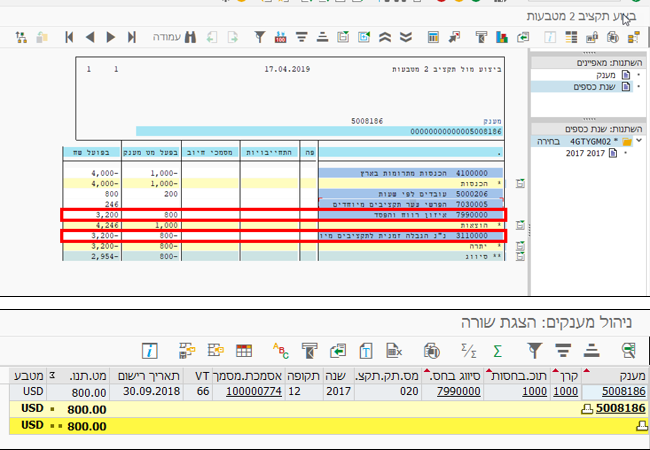
Task: Toggle the node icon beside the הוצאות row
Action: pos(520,225)
